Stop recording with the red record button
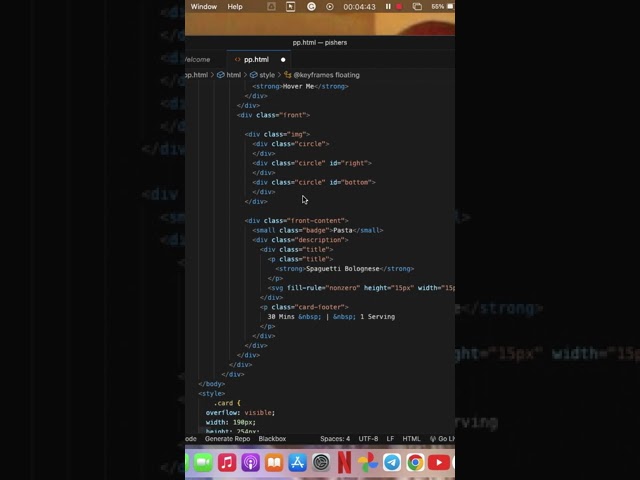640x480 pixels. [399, 7]
